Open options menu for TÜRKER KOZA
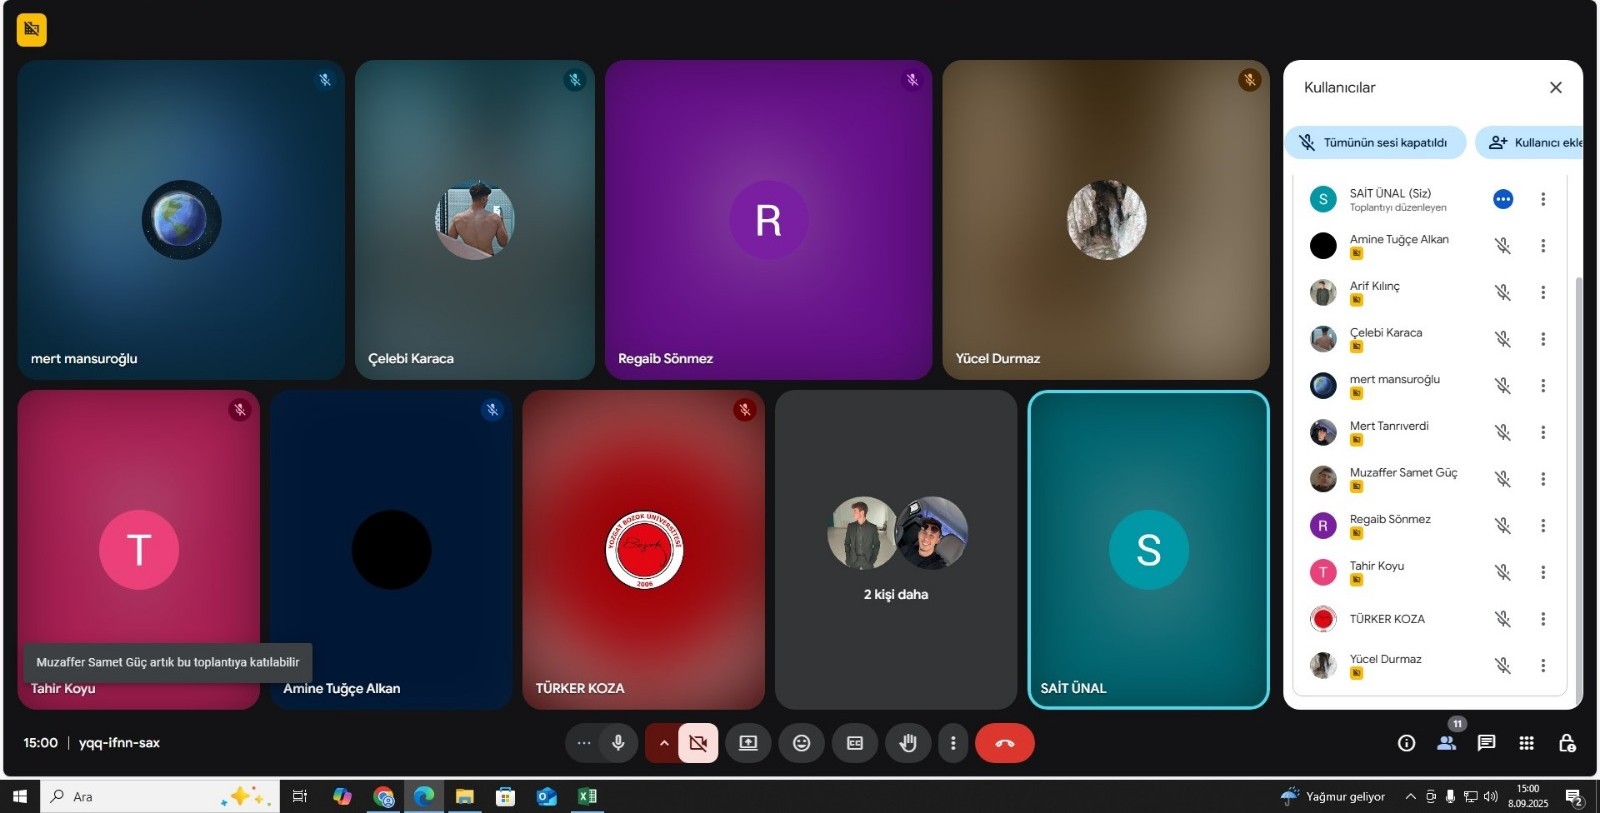 click(x=1543, y=619)
